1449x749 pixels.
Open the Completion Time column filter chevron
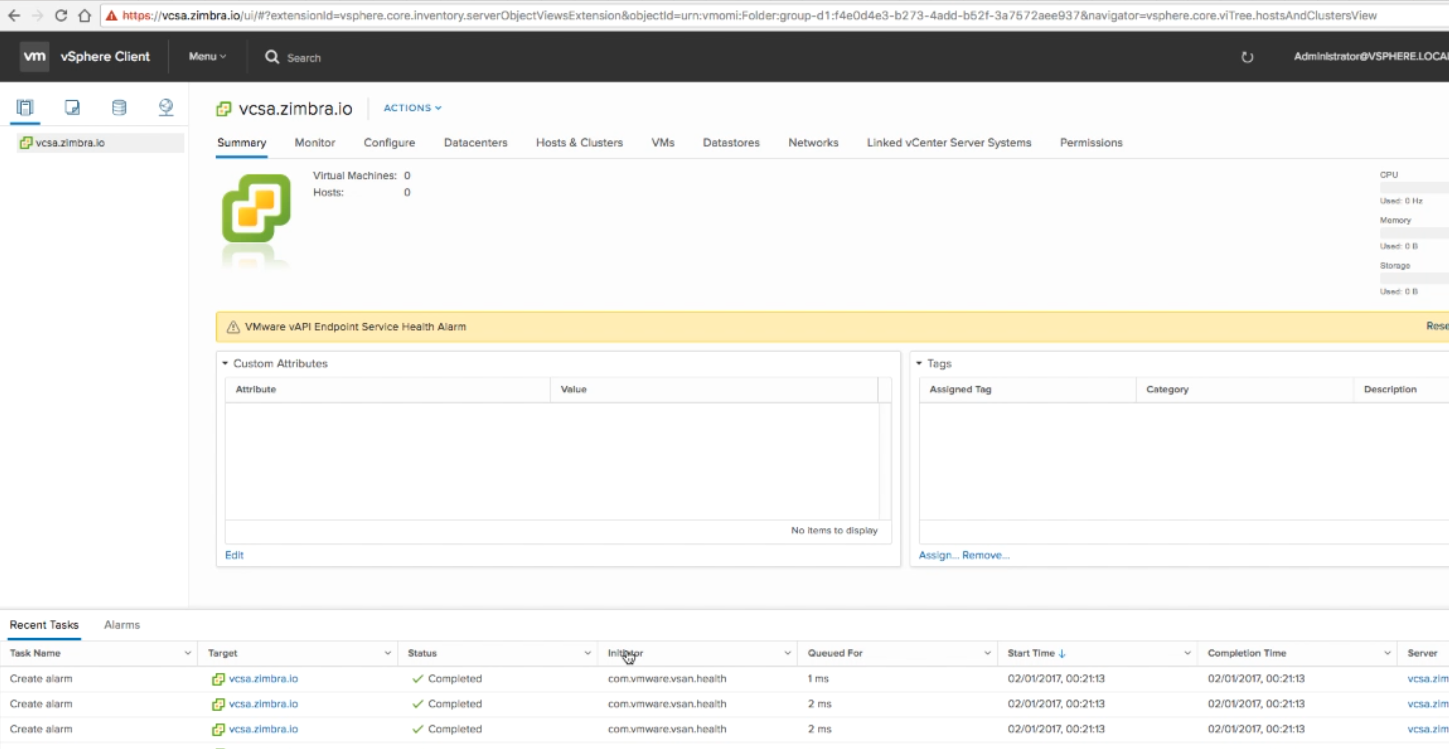pyautogui.click(x=1388, y=654)
